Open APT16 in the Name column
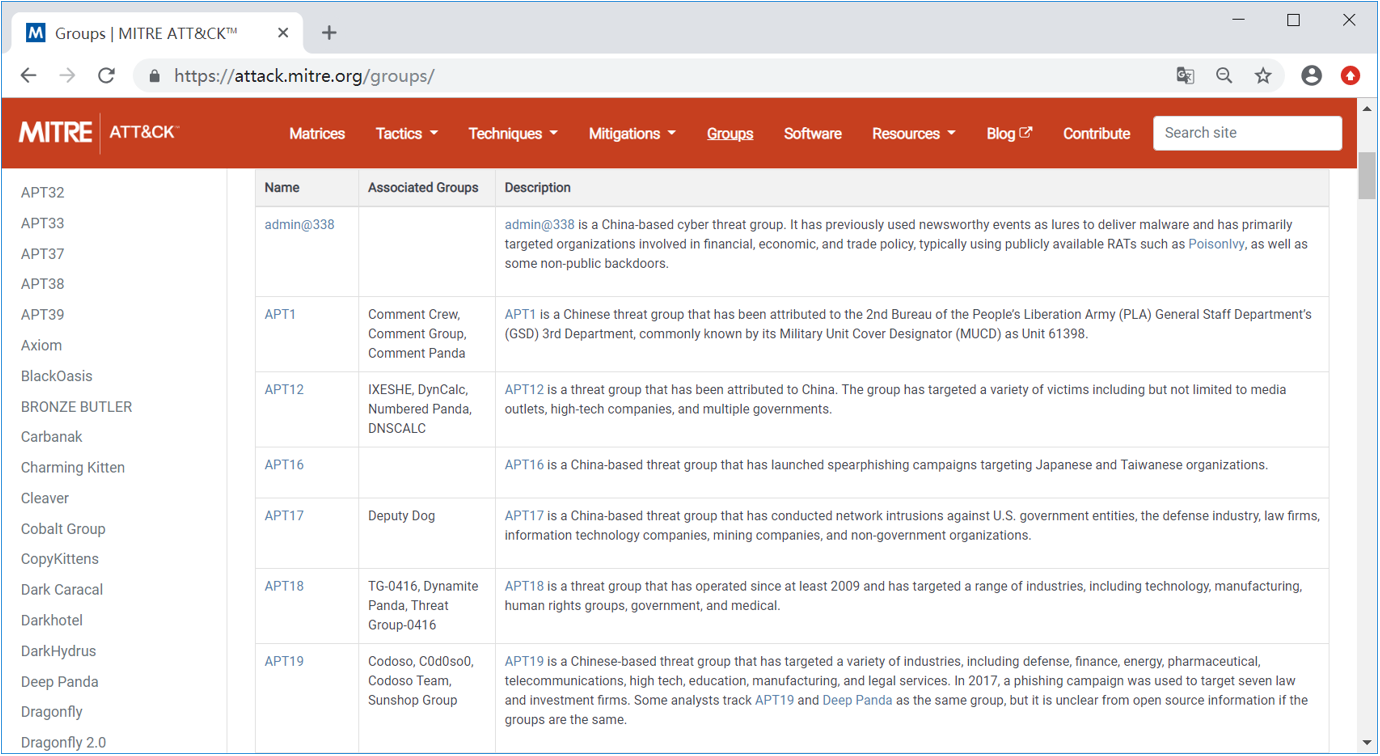This screenshot has width=1380, height=756. point(284,464)
